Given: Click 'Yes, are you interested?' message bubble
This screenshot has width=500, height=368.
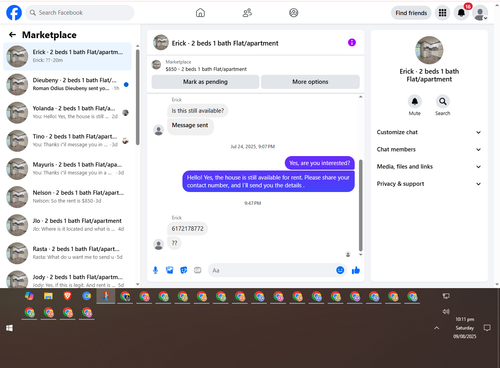Looking at the screenshot, I should click(319, 163).
